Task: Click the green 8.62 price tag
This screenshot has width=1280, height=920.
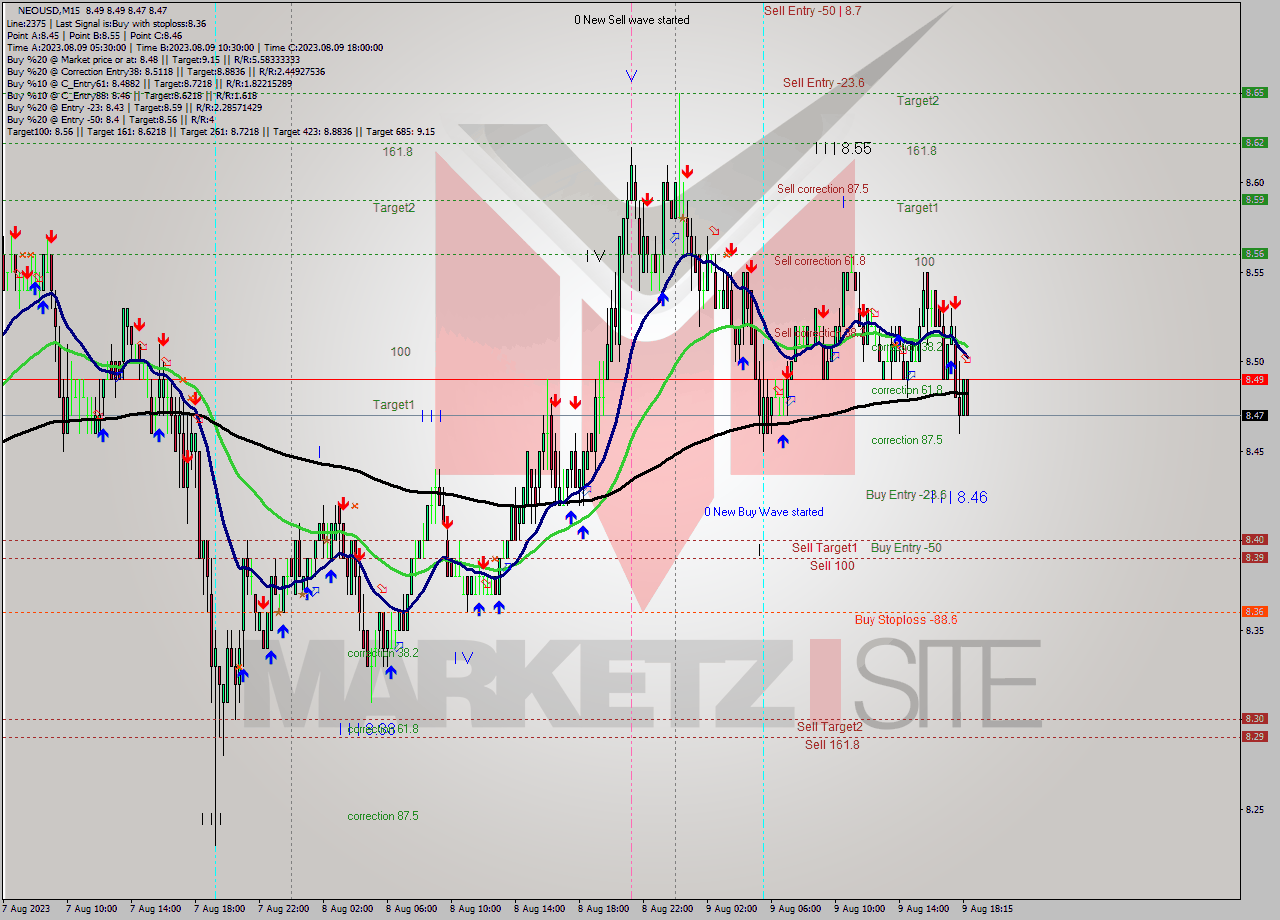Action: [x=1254, y=143]
